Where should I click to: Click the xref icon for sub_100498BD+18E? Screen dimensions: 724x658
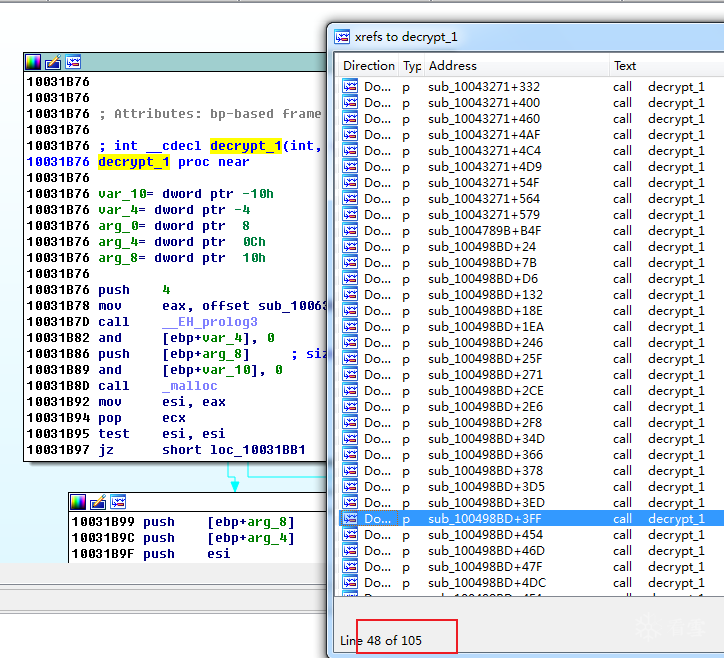(x=350, y=311)
